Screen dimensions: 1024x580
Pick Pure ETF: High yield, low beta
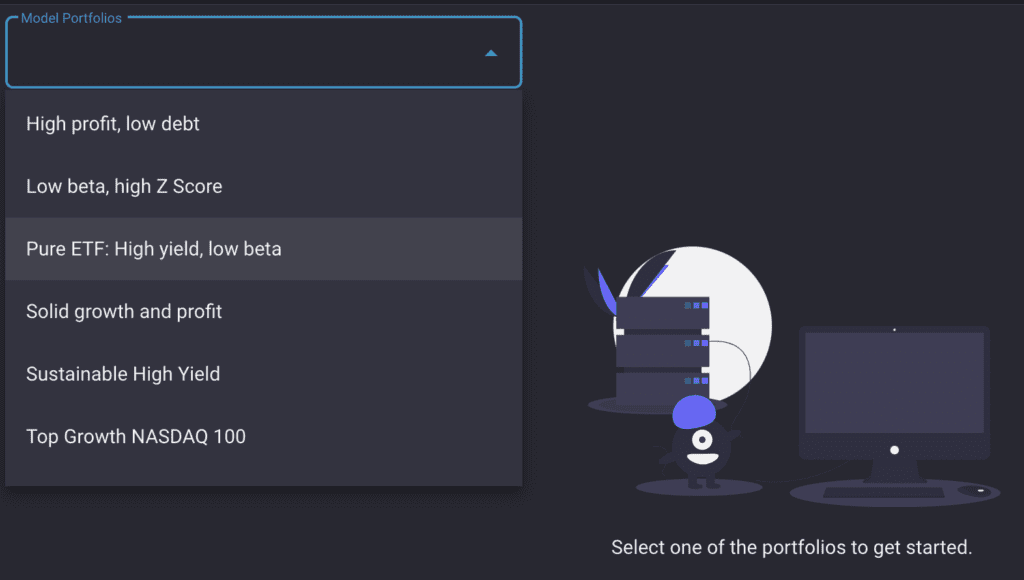click(x=263, y=249)
